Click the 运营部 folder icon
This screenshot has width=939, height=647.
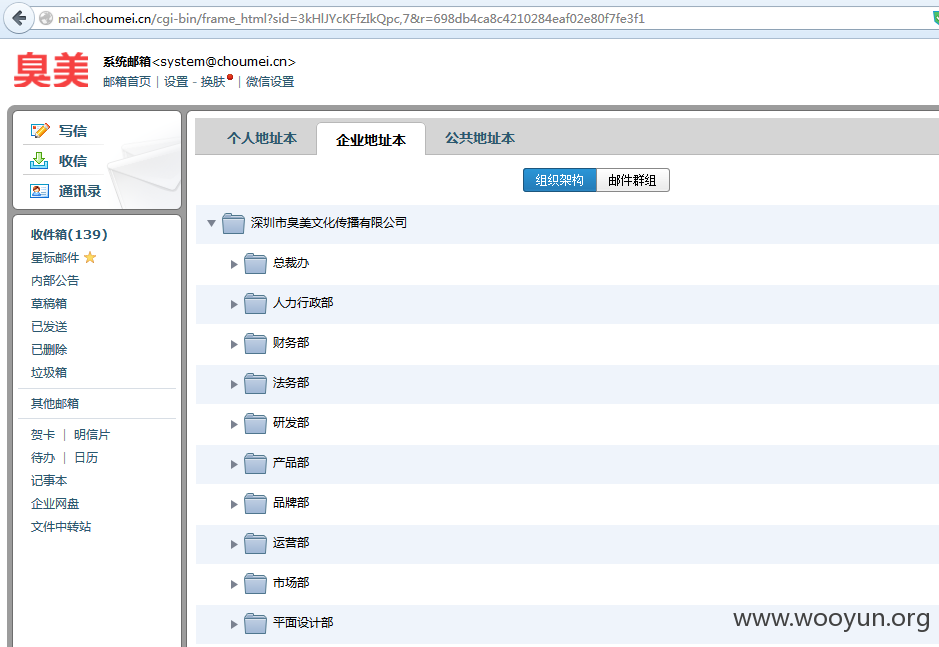[255, 544]
